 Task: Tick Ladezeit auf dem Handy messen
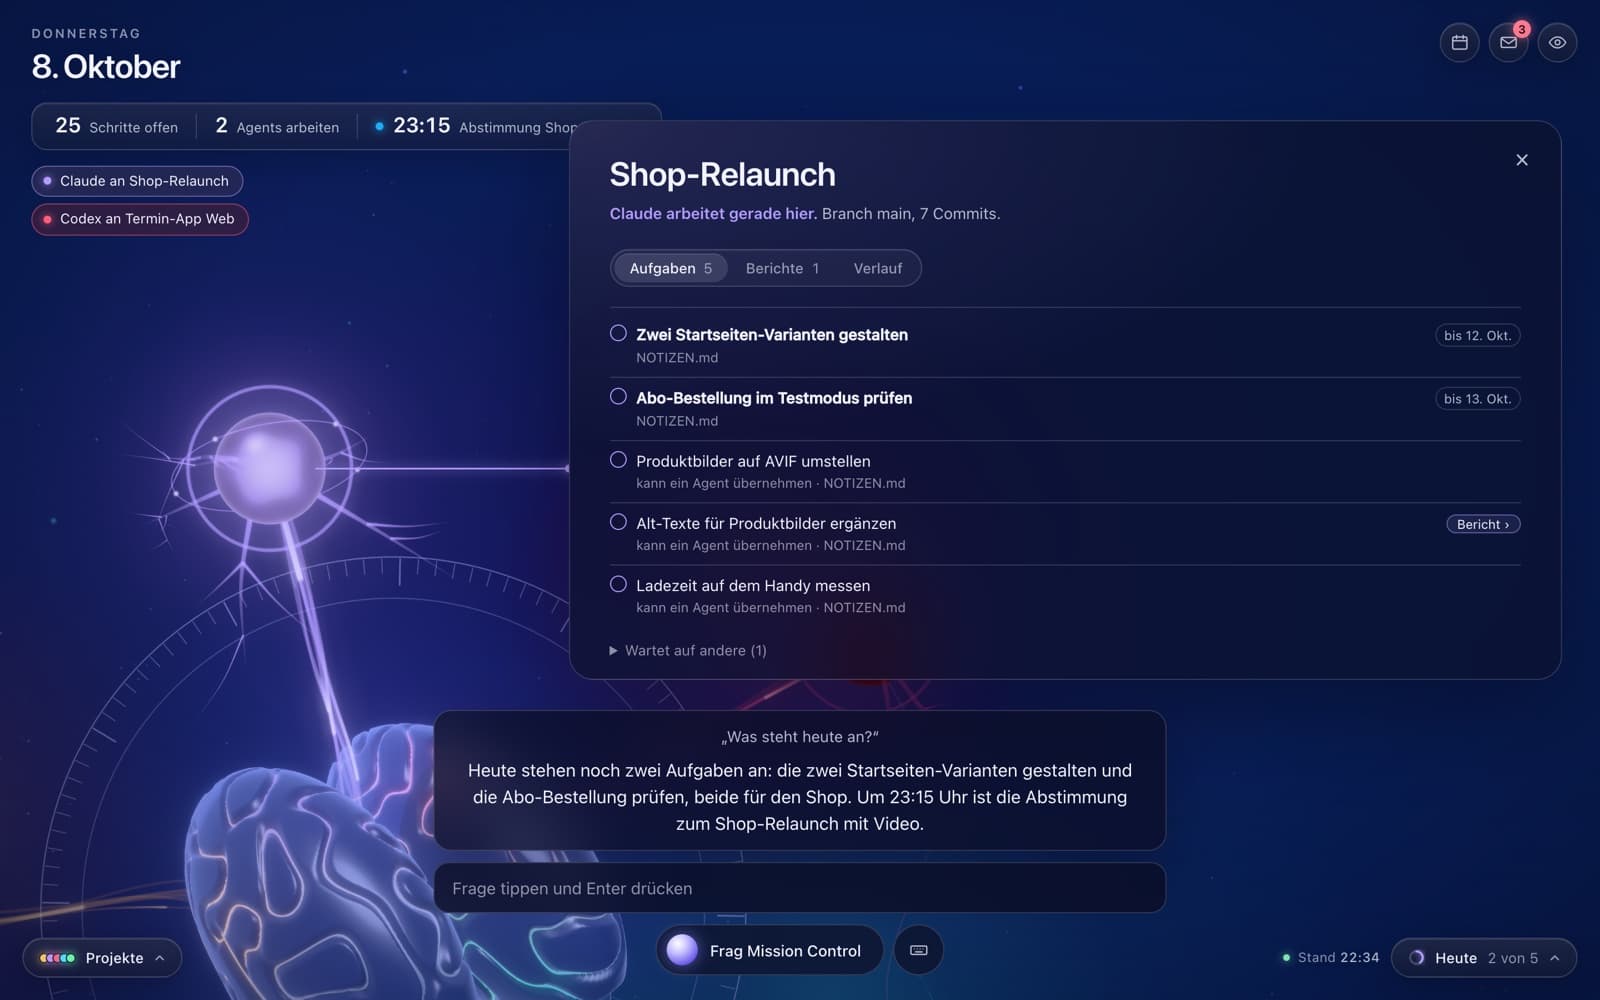(618, 584)
